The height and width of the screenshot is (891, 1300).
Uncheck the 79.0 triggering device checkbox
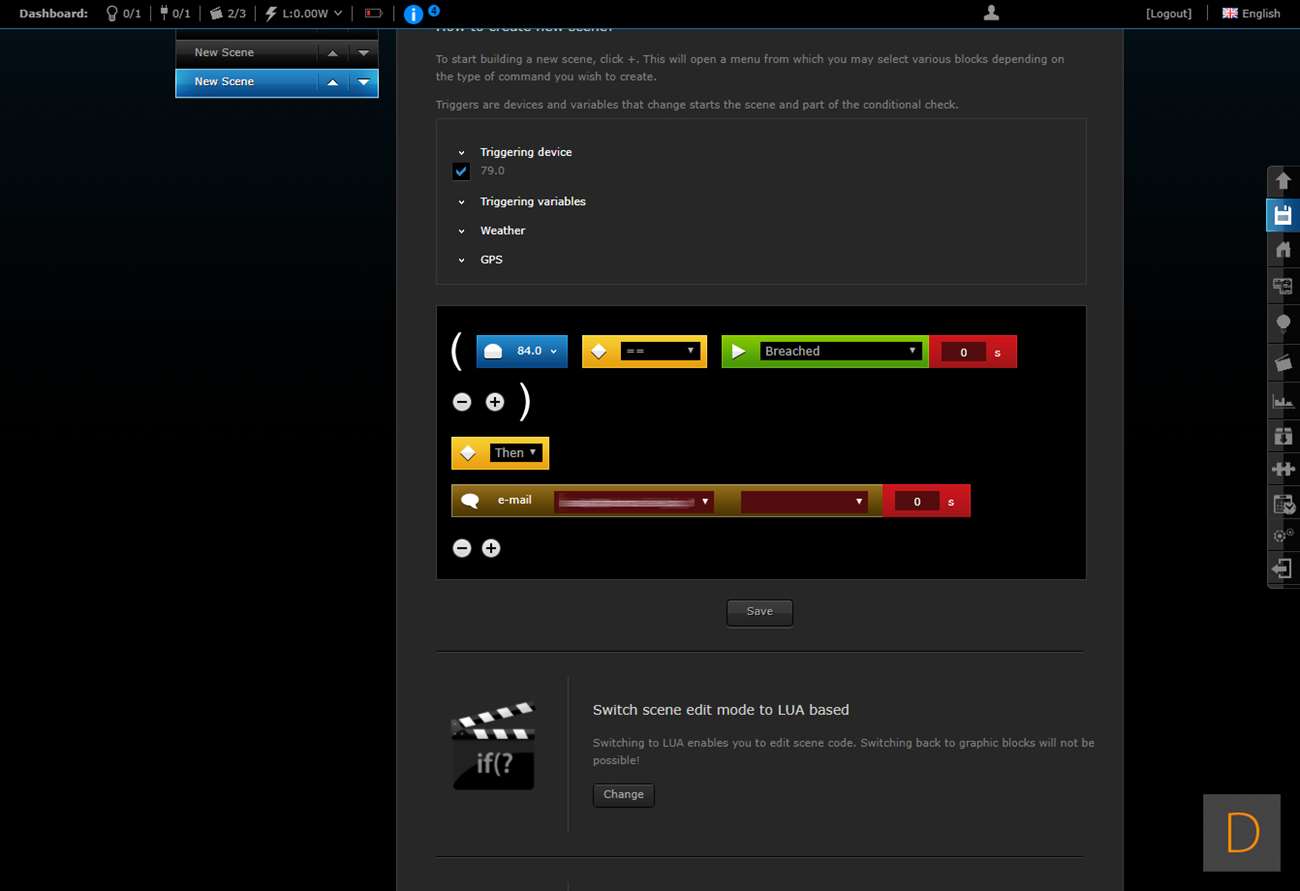coord(461,171)
